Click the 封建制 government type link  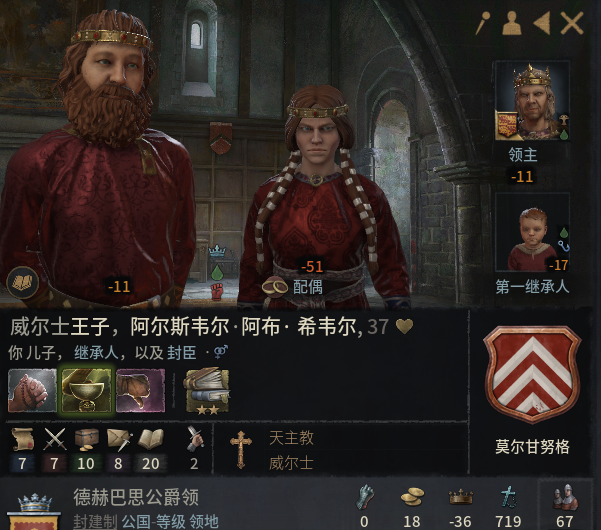pyautogui.click(x=95, y=521)
